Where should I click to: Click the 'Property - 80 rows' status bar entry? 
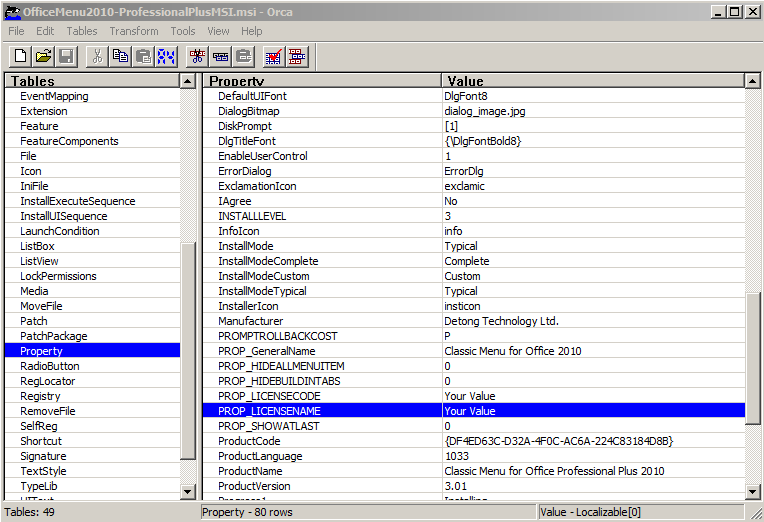coord(368,512)
